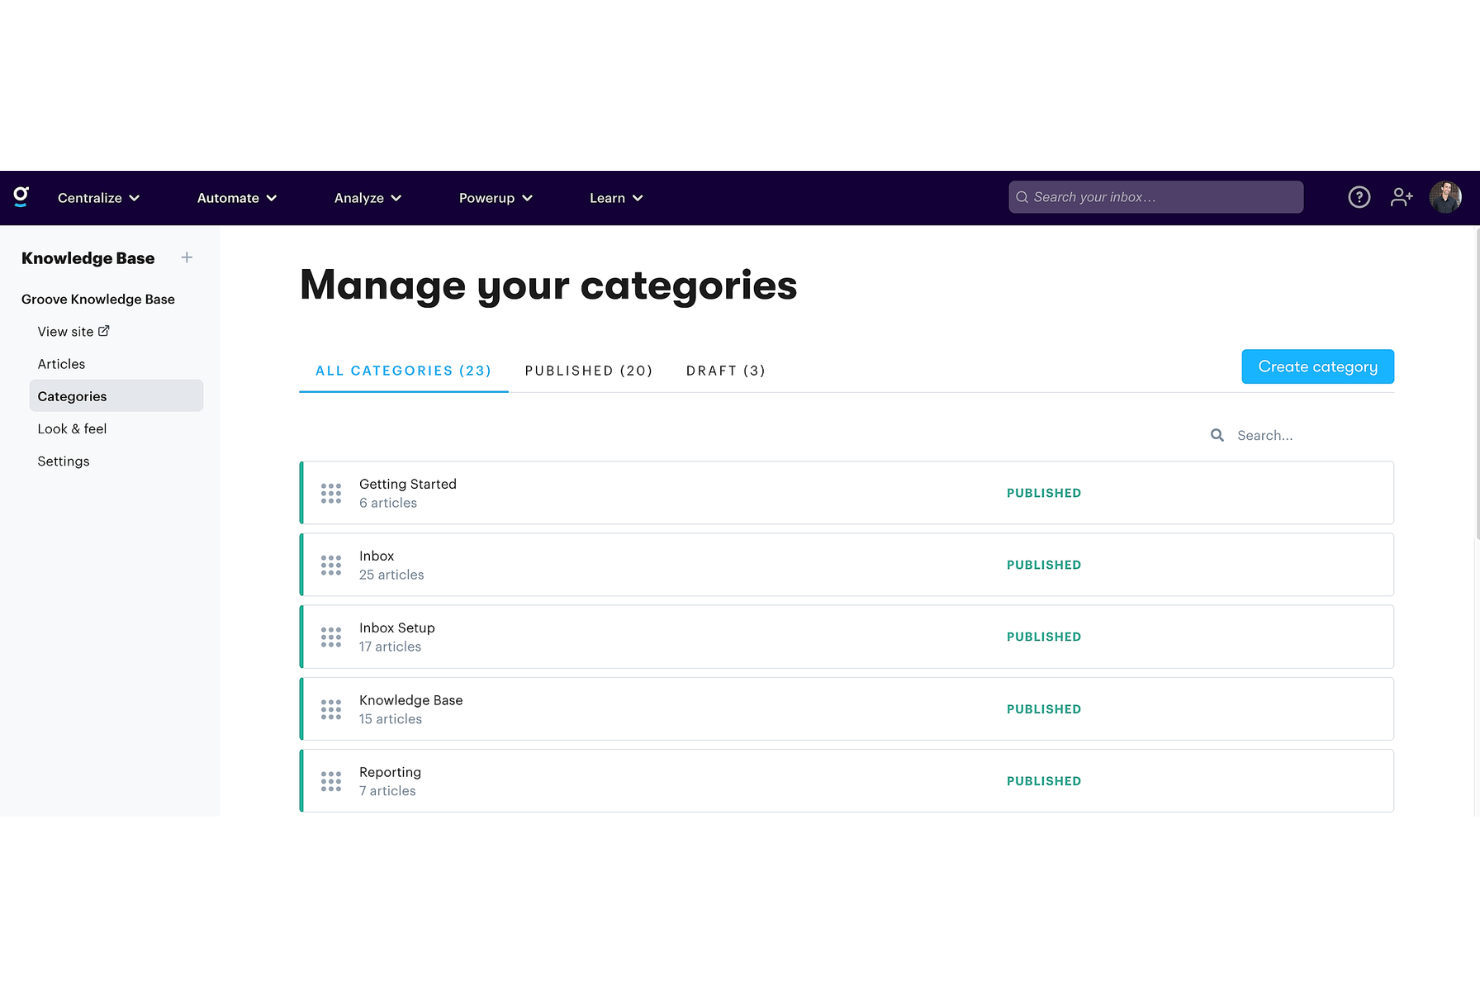Expand the Powerup dropdown menu
Screen dimensions: 1480x987
tap(496, 198)
